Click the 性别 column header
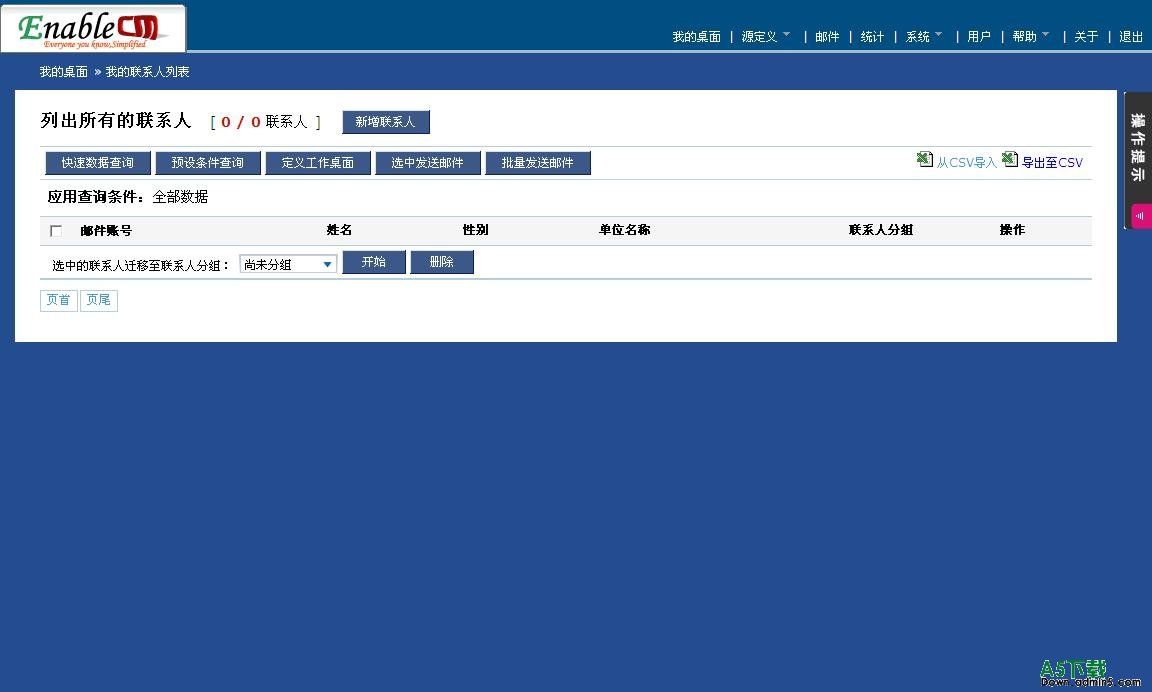This screenshot has height=692, width=1152. pyautogui.click(x=475, y=230)
